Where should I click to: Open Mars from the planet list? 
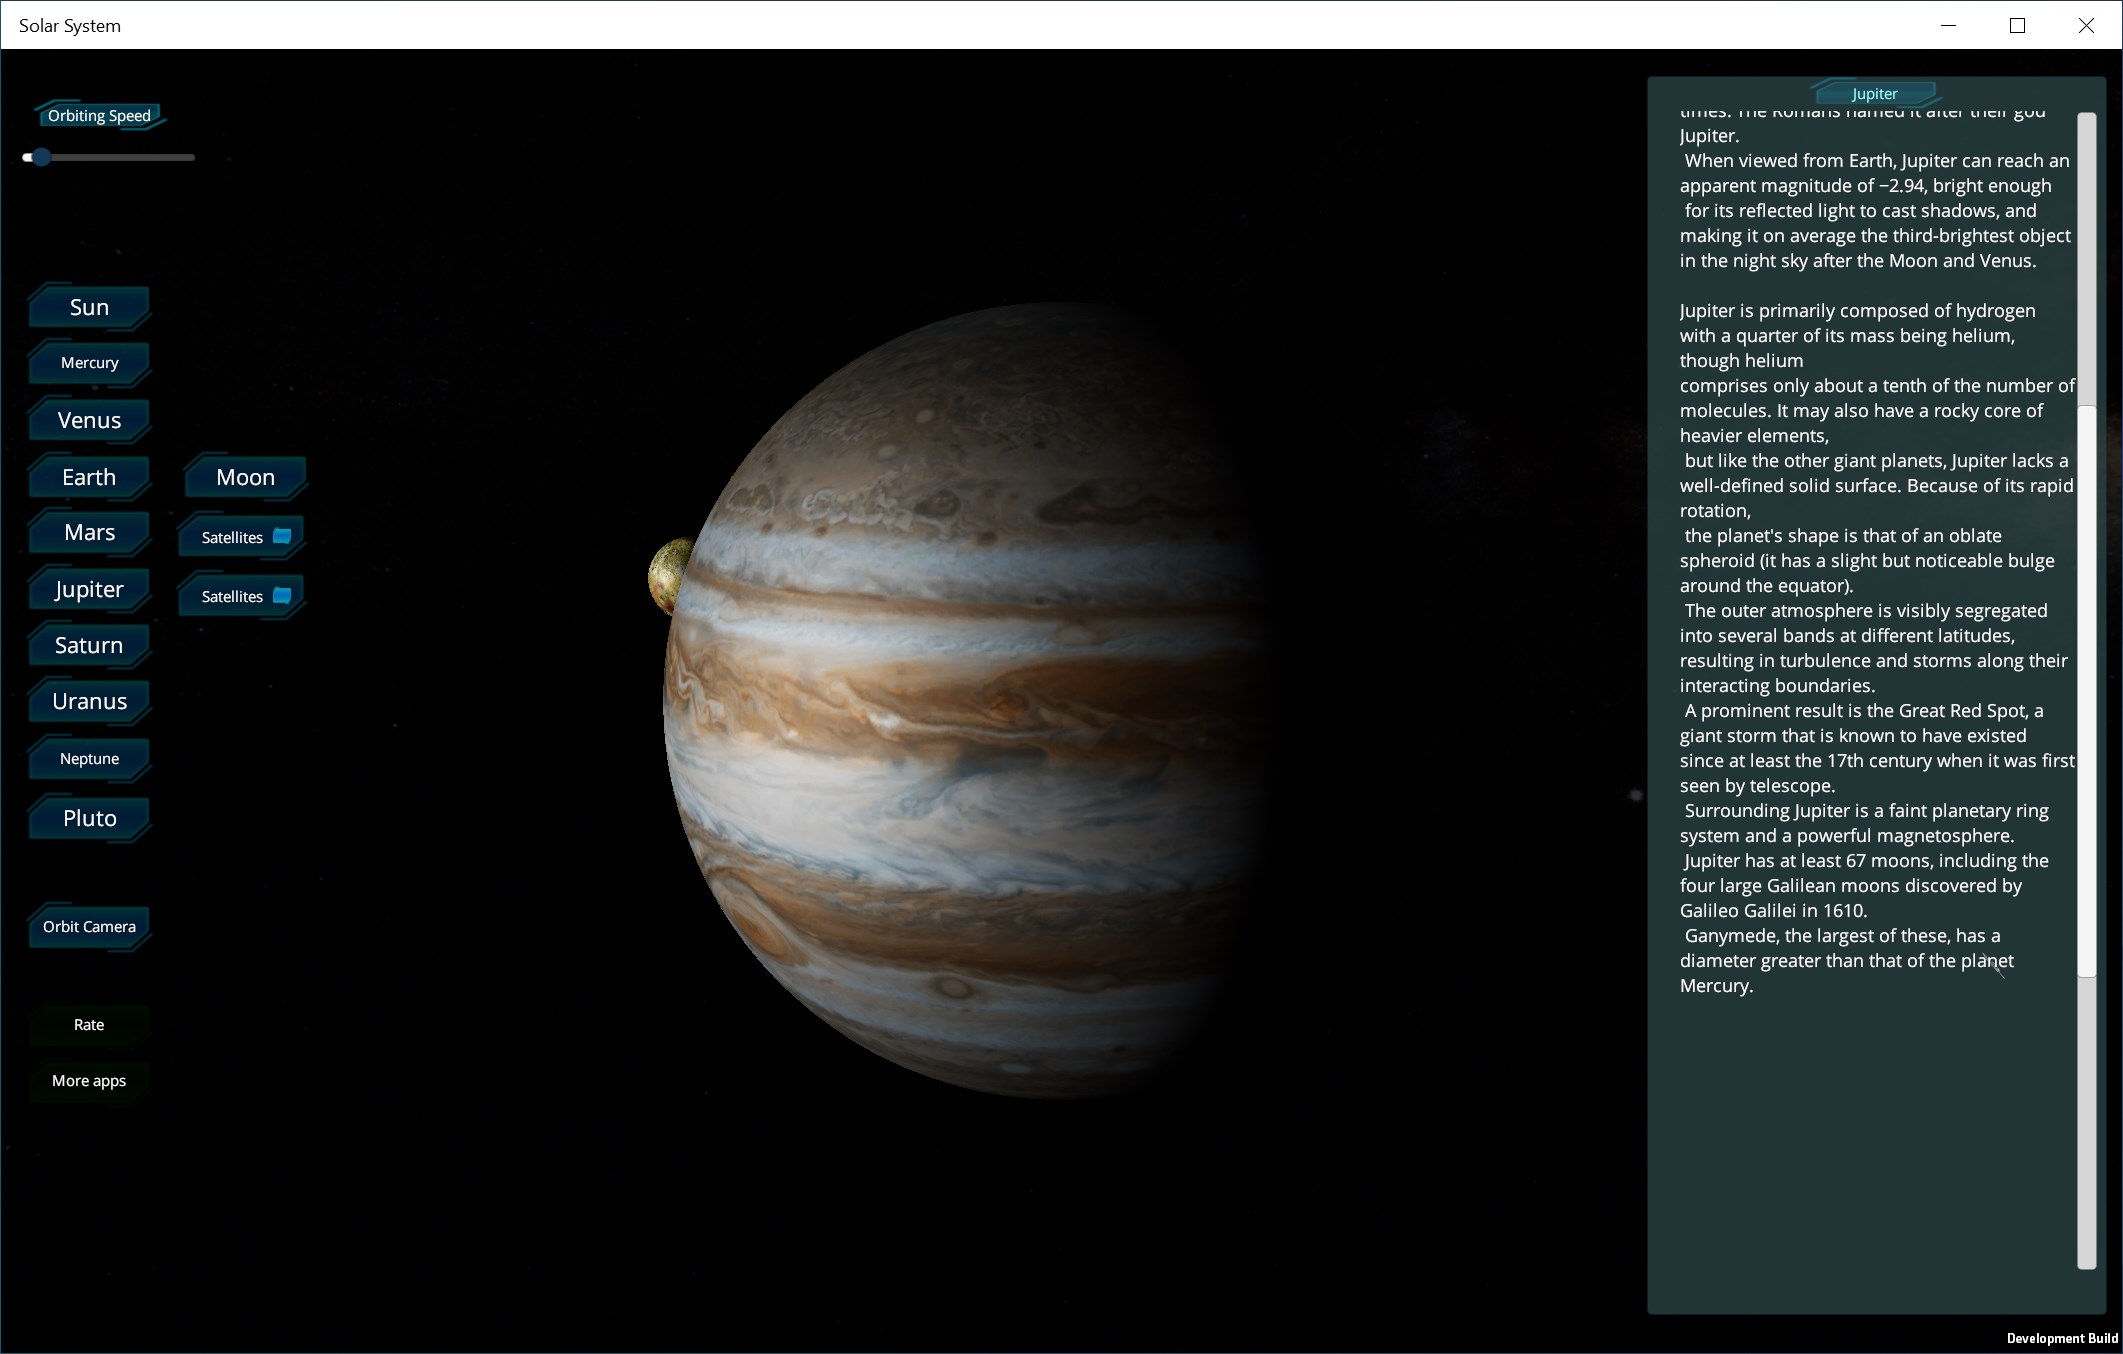click(88, 532)
